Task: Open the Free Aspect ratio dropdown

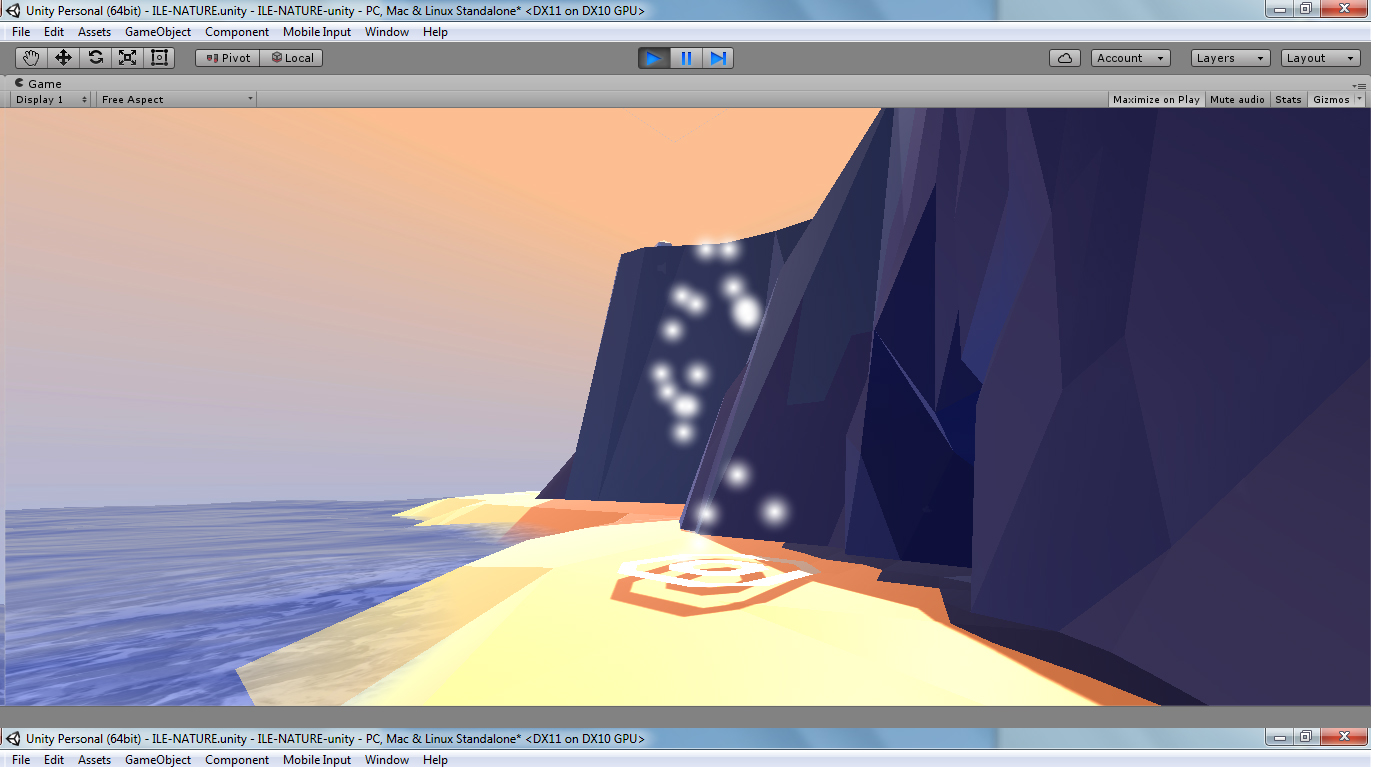Action: click(177, 99)
